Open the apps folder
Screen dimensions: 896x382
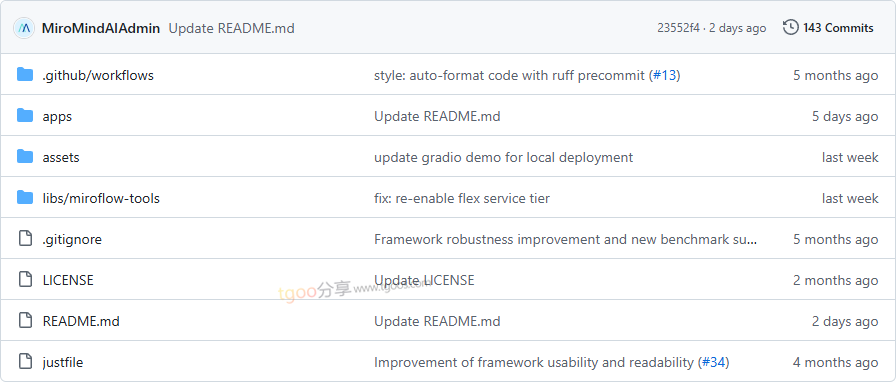pos(57,117)
